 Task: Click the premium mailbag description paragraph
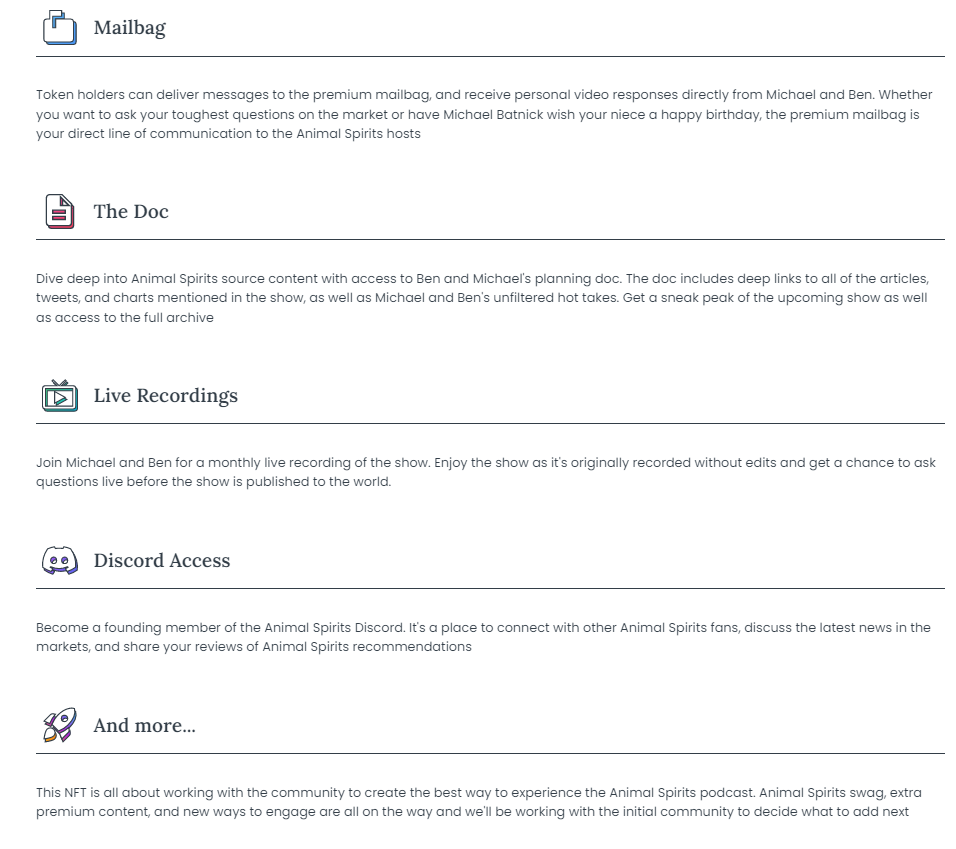[484, 114]
